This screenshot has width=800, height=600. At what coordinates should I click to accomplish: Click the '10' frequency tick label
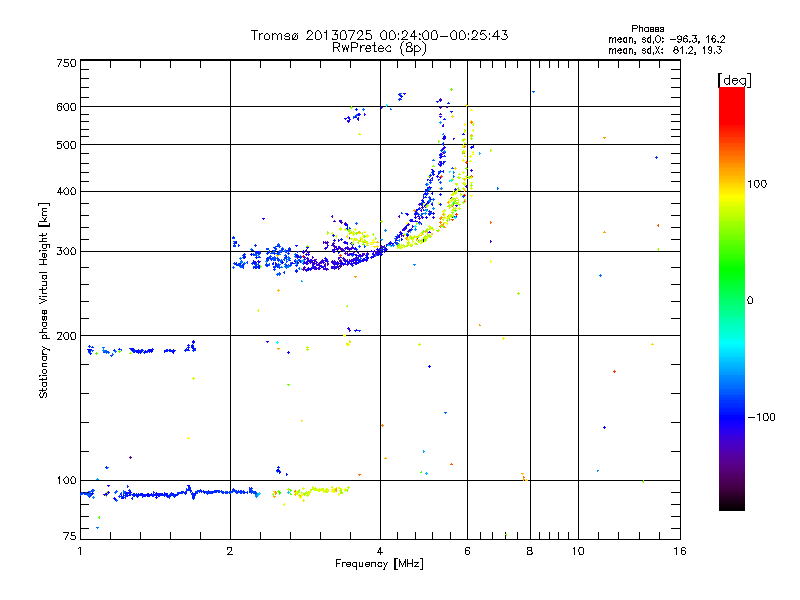(578, 551)
